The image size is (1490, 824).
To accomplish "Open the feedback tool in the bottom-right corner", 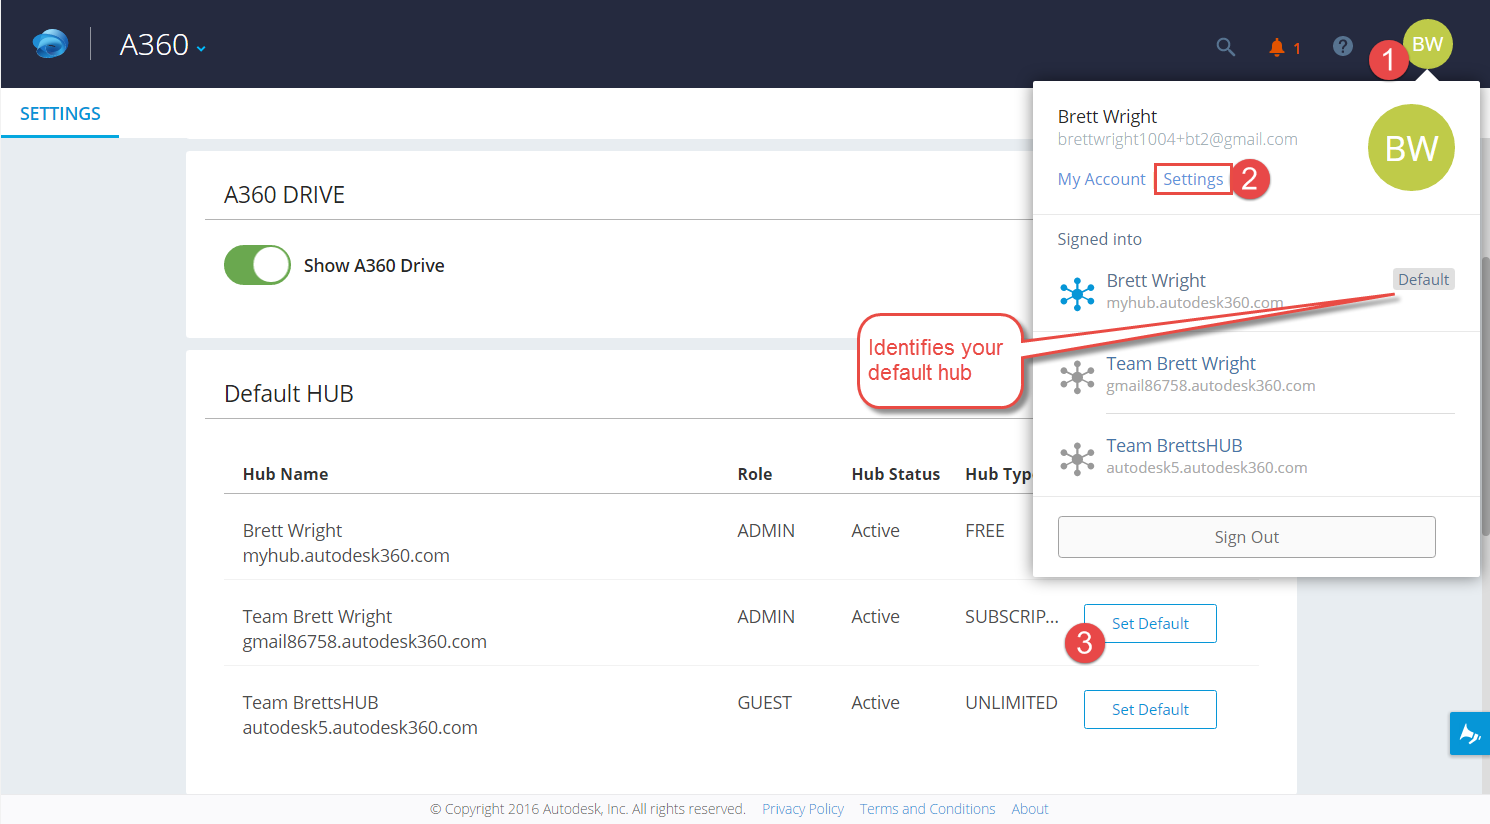I will click(x=1469, y=733).
